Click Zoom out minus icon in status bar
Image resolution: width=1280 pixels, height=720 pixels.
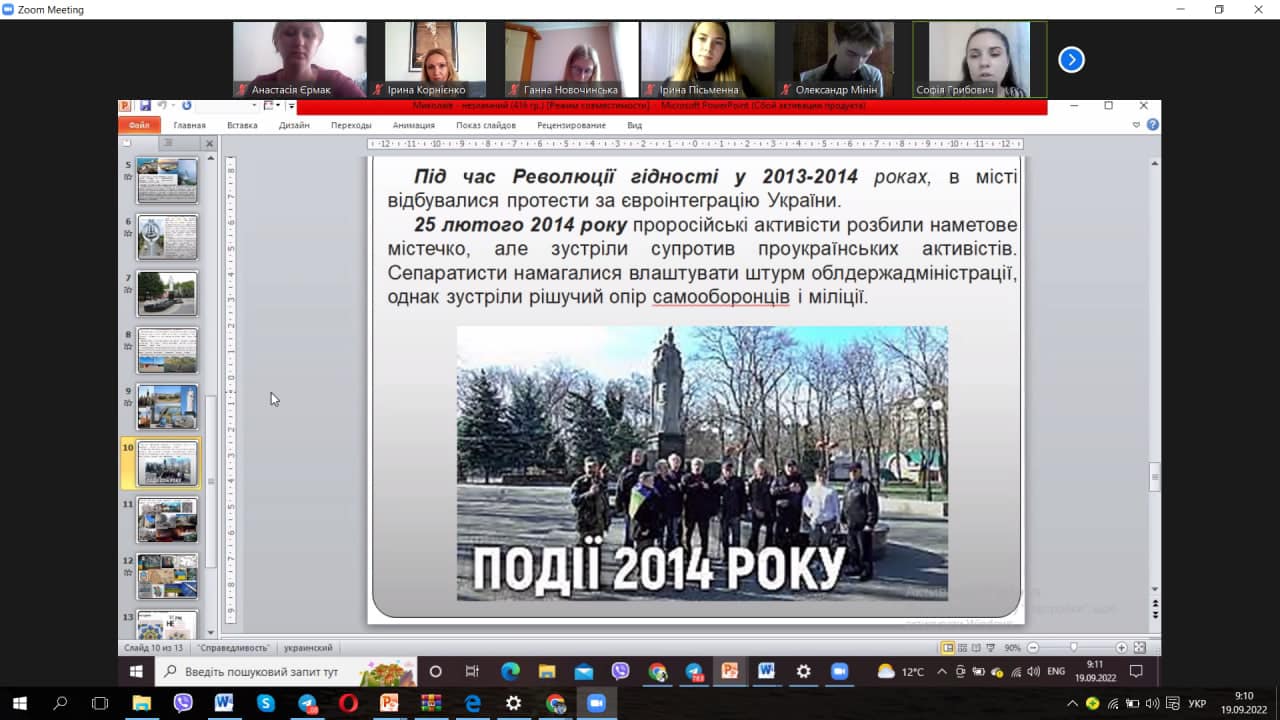pos(1033,648)
